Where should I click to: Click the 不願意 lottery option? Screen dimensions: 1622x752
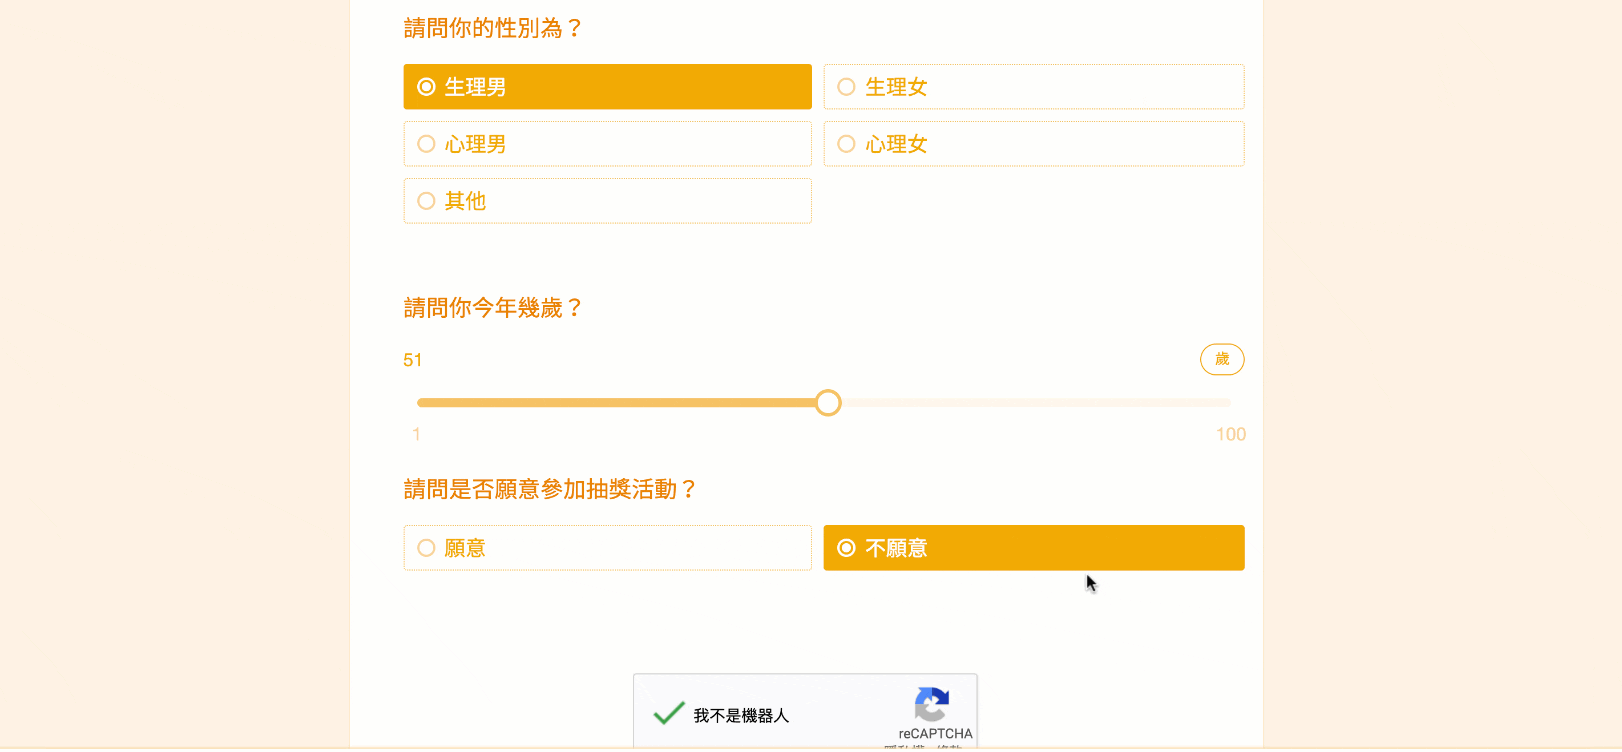tap(1033, 548)
